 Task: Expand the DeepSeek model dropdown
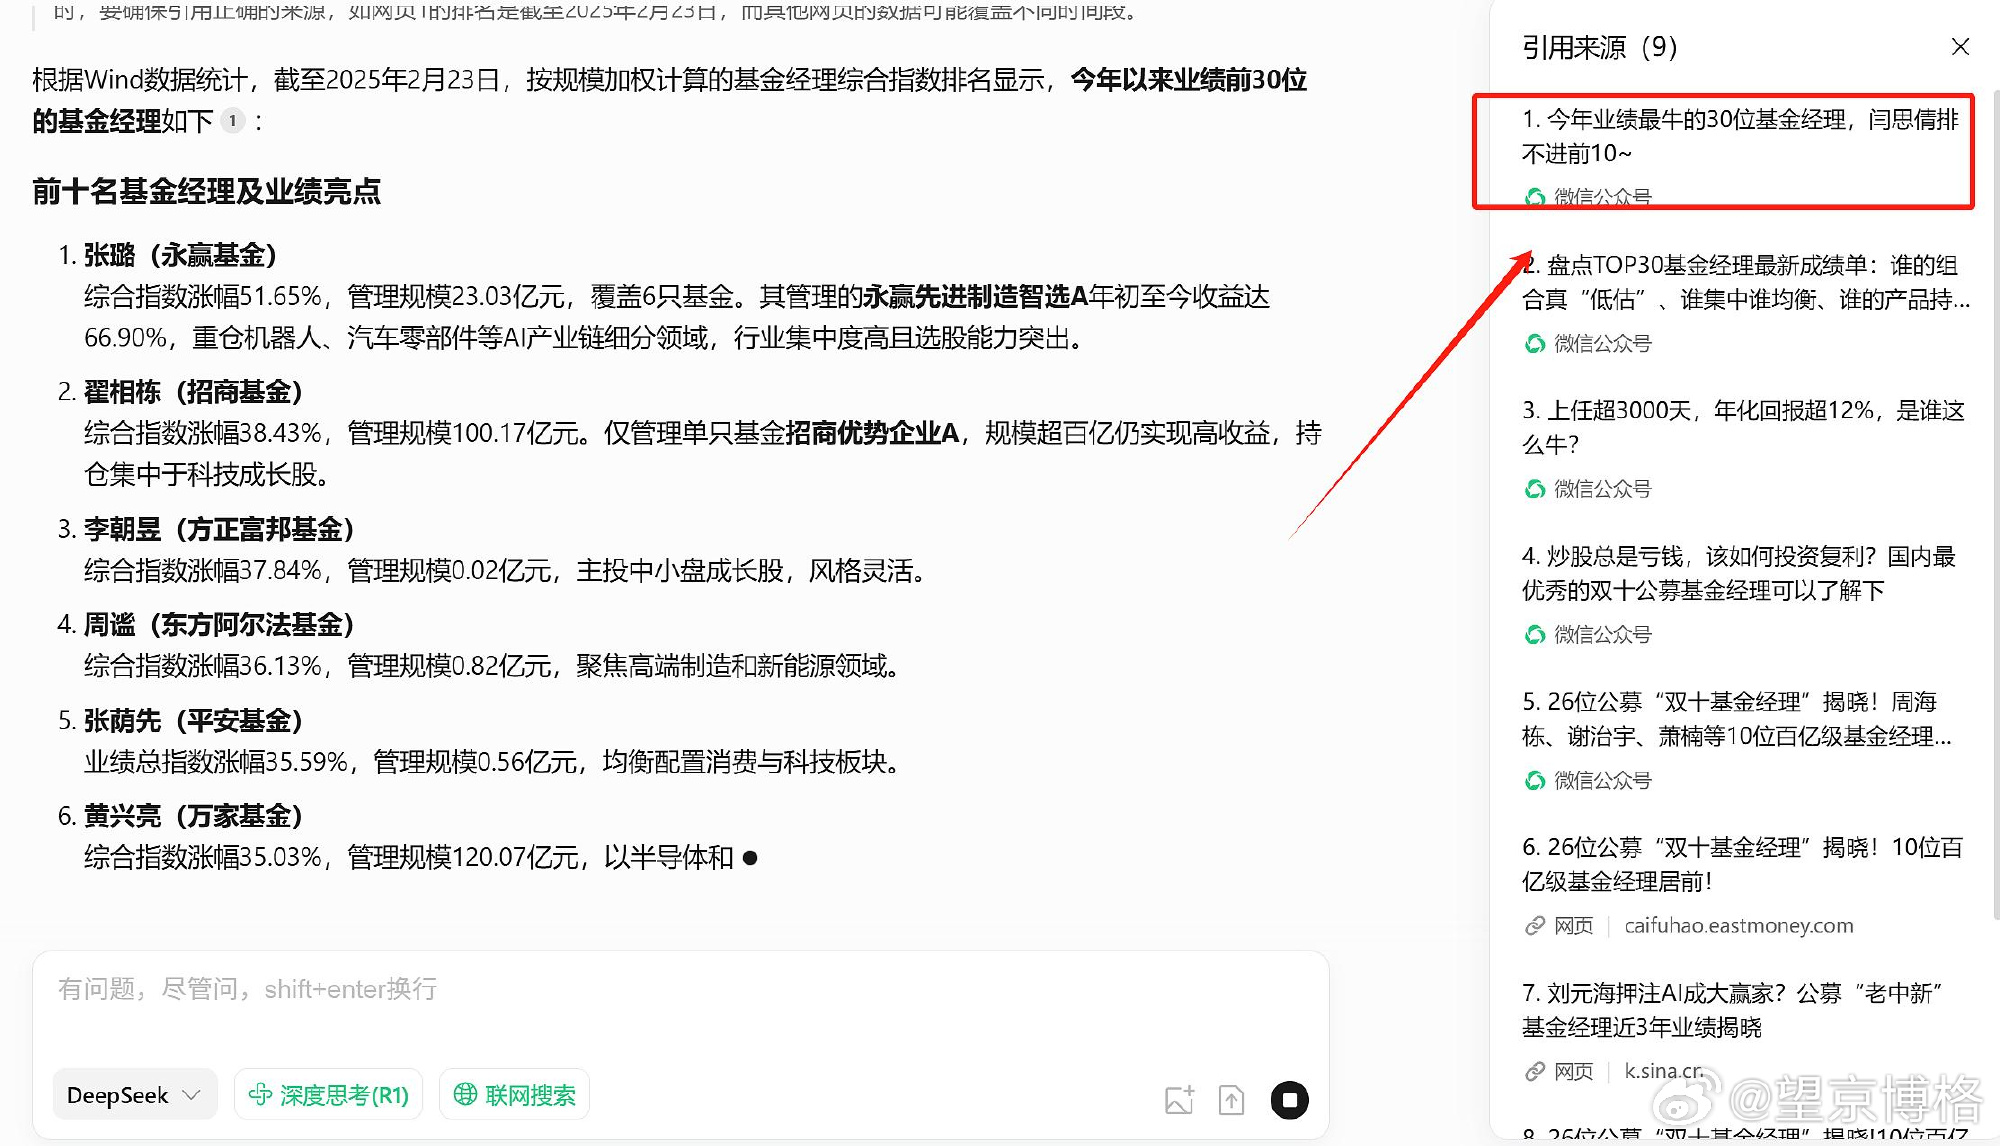(134, 1095)
